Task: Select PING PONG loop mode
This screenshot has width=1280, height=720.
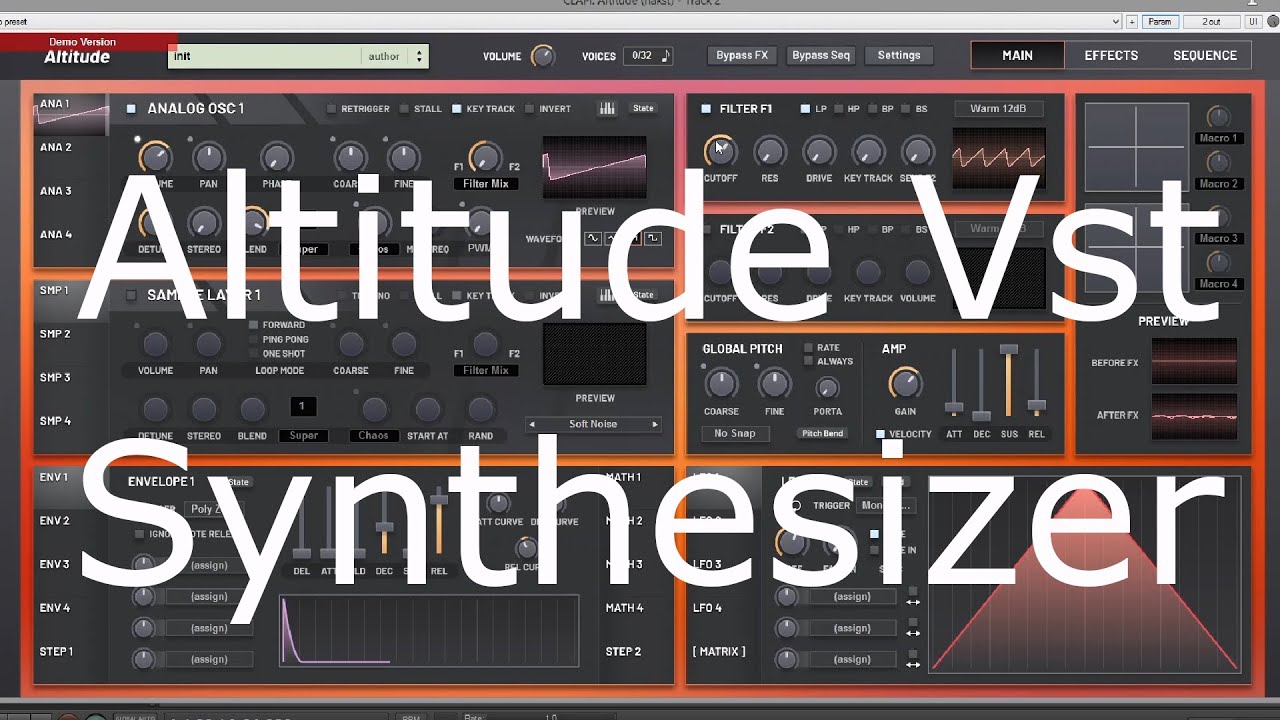Action: coord(254,340)
